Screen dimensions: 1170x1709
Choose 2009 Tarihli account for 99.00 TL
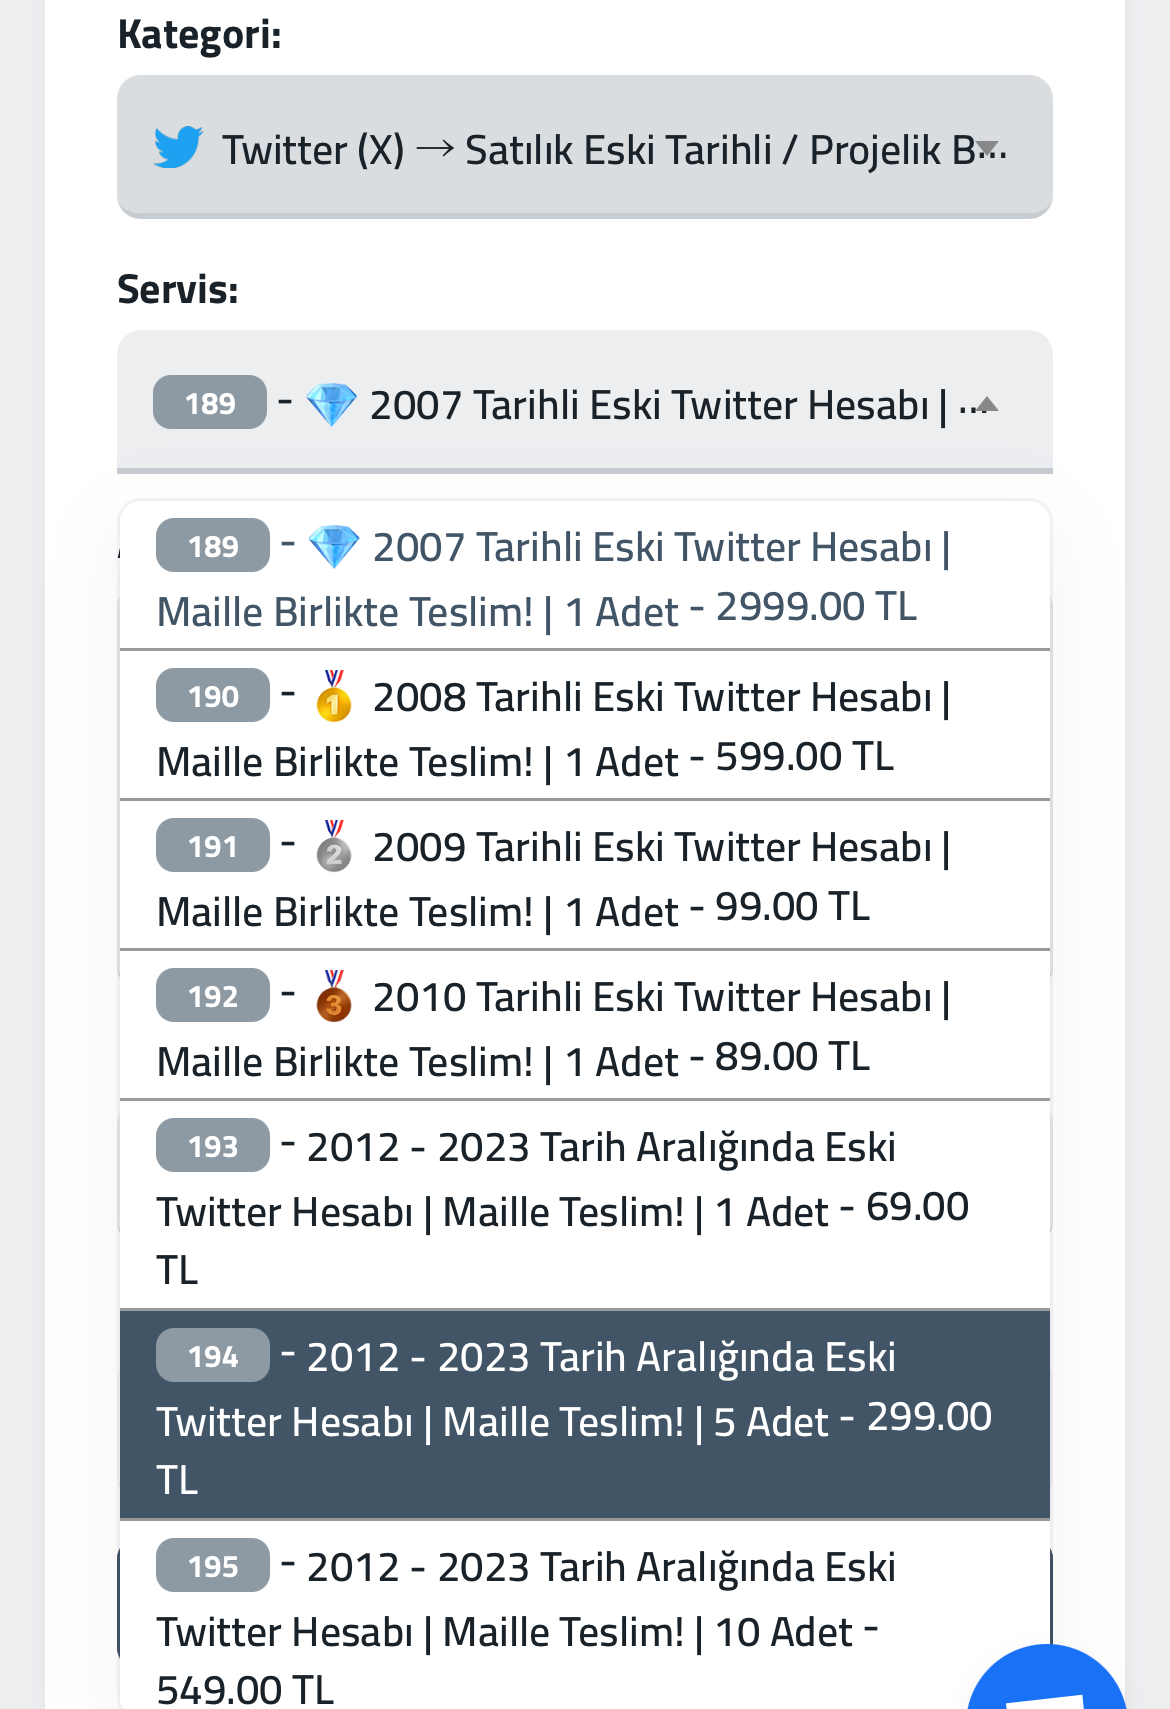[x=585, y=876]
